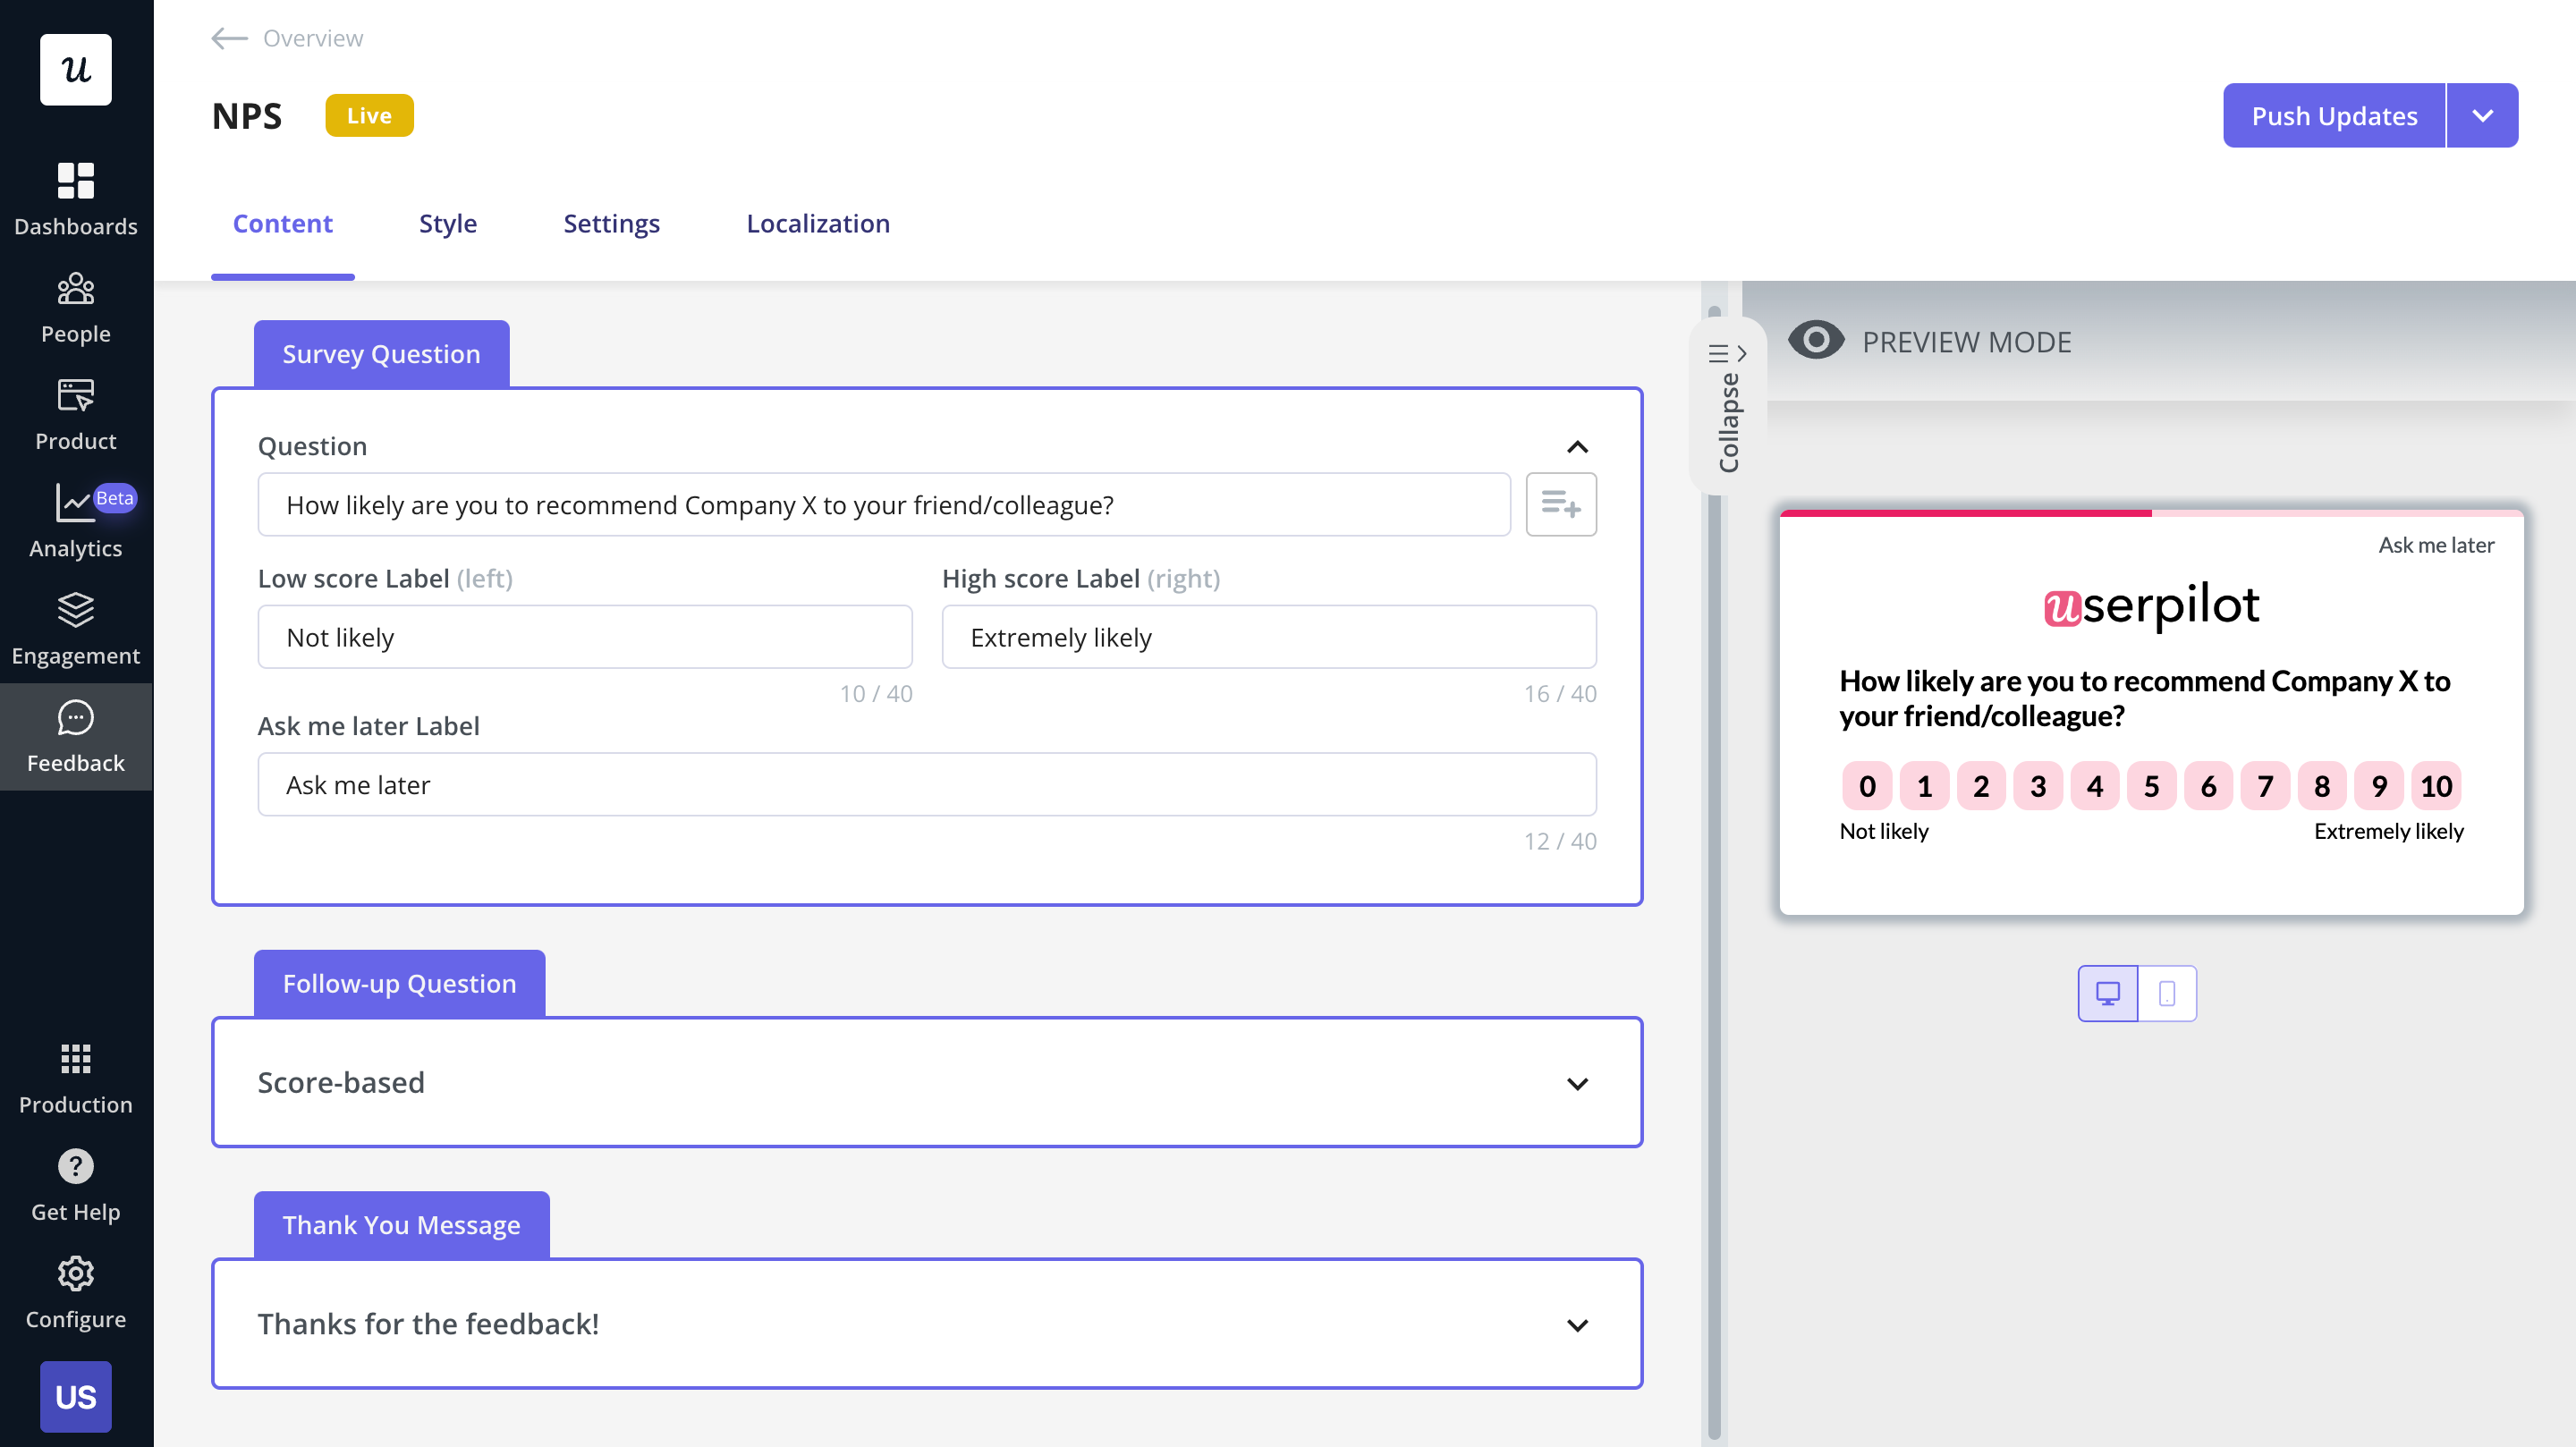
Task: Click the insert-list icon beside the Question field
Action: pyautogui.click(x=1561, y=504)
